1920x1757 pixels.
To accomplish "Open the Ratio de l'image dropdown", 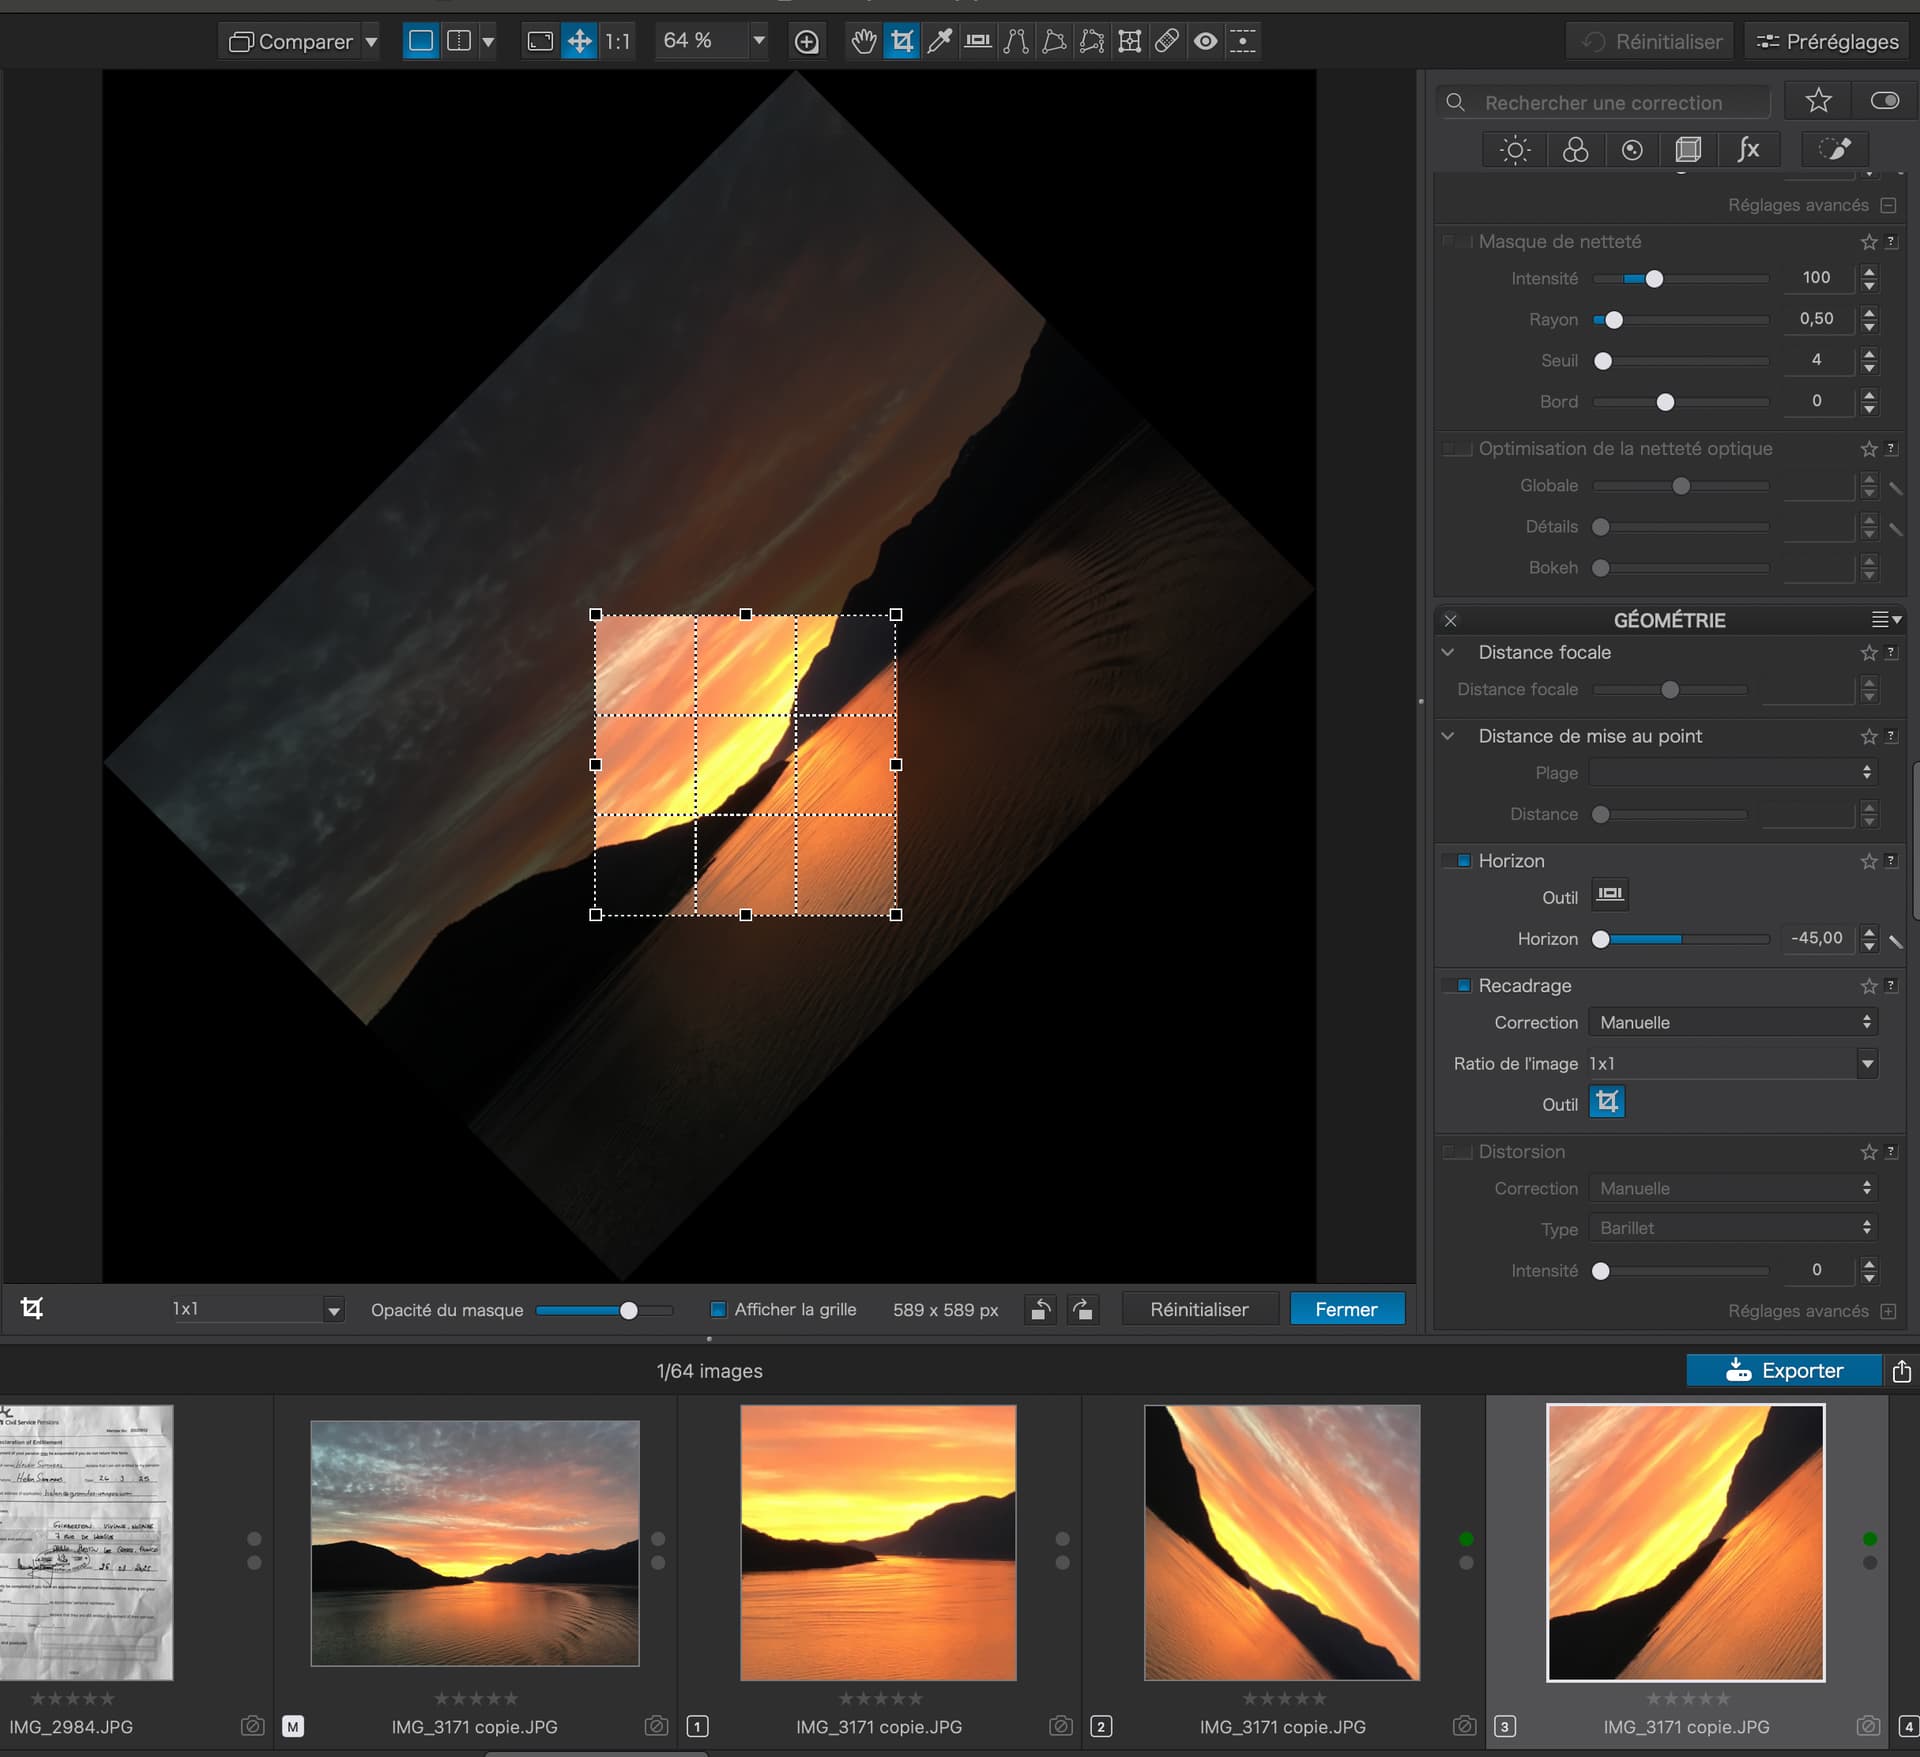I will tap(1733, 1063).
